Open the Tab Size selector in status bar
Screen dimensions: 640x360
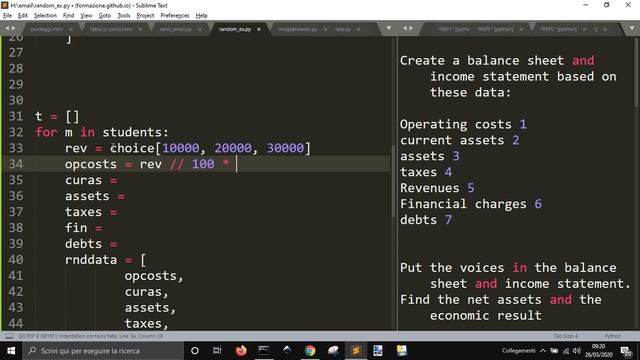click(x=566, y=336)
